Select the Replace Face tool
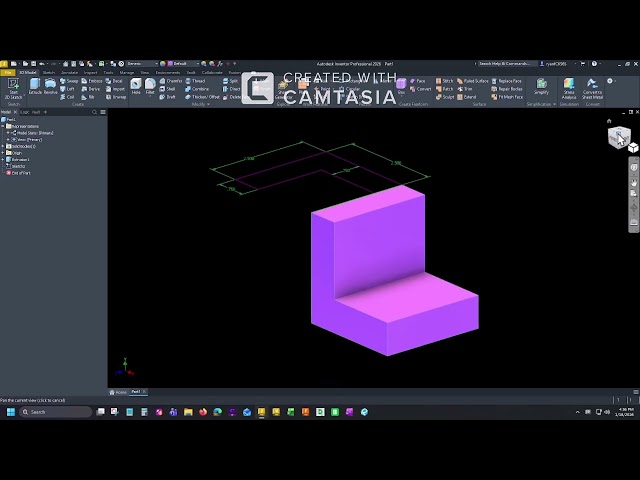This screenshot has height=480, width=640. coord(507,81)
